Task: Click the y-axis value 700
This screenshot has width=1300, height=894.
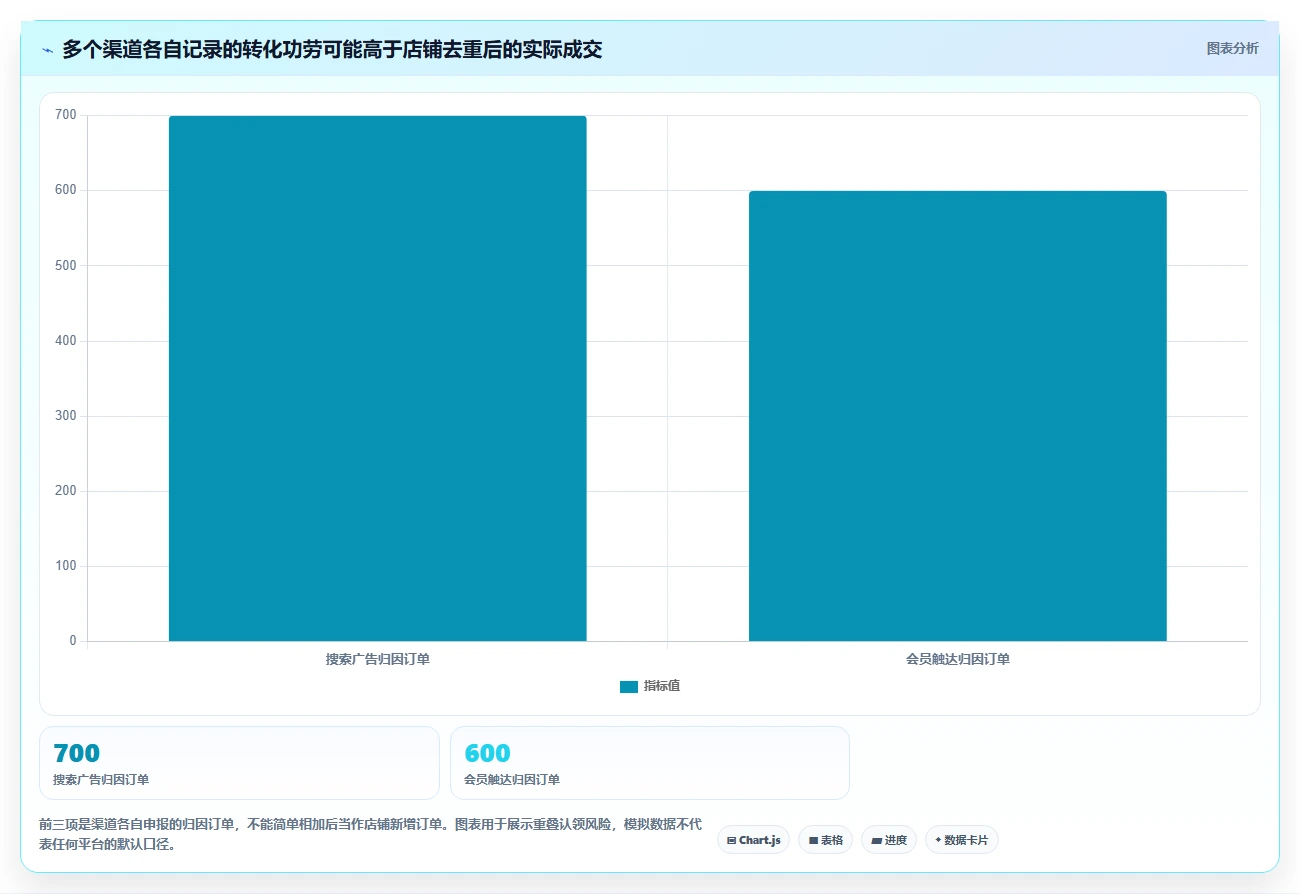Action: [x=66, y=115]
